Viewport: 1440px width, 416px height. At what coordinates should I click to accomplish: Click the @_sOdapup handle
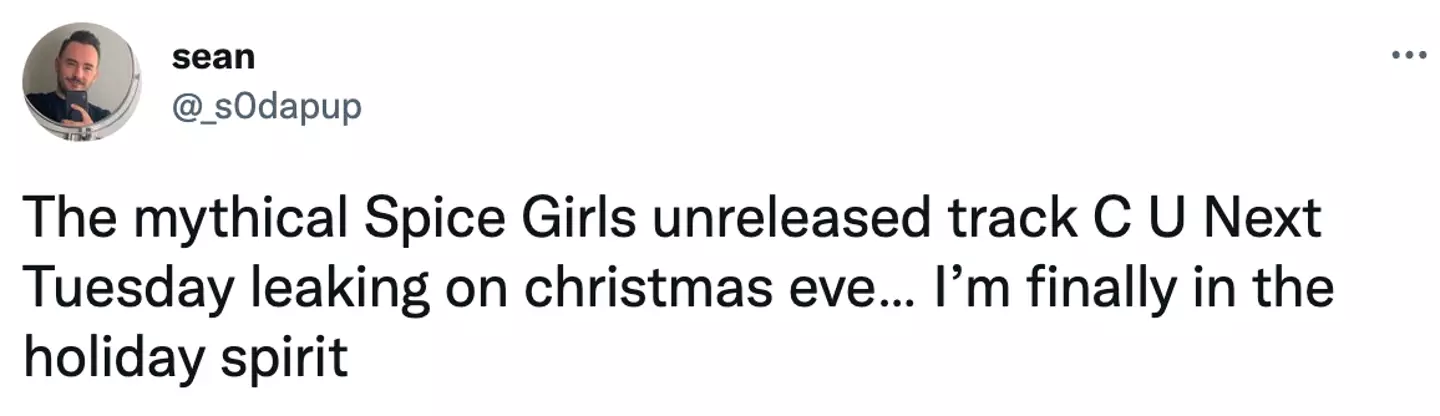click(x=265, y=106)
